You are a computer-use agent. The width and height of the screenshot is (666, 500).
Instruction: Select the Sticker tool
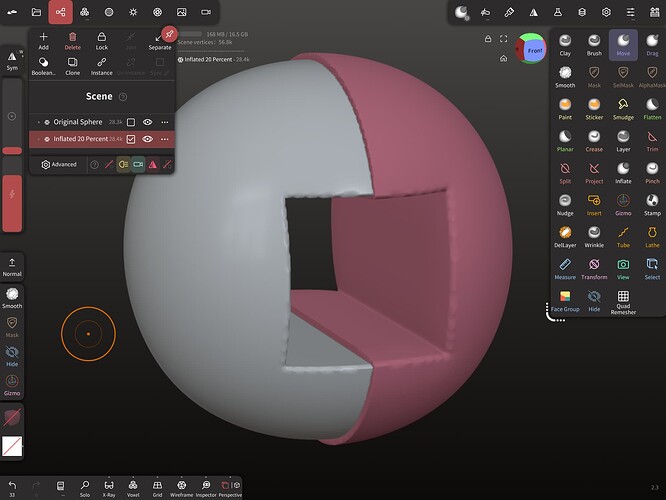click(x=594, y=109)
